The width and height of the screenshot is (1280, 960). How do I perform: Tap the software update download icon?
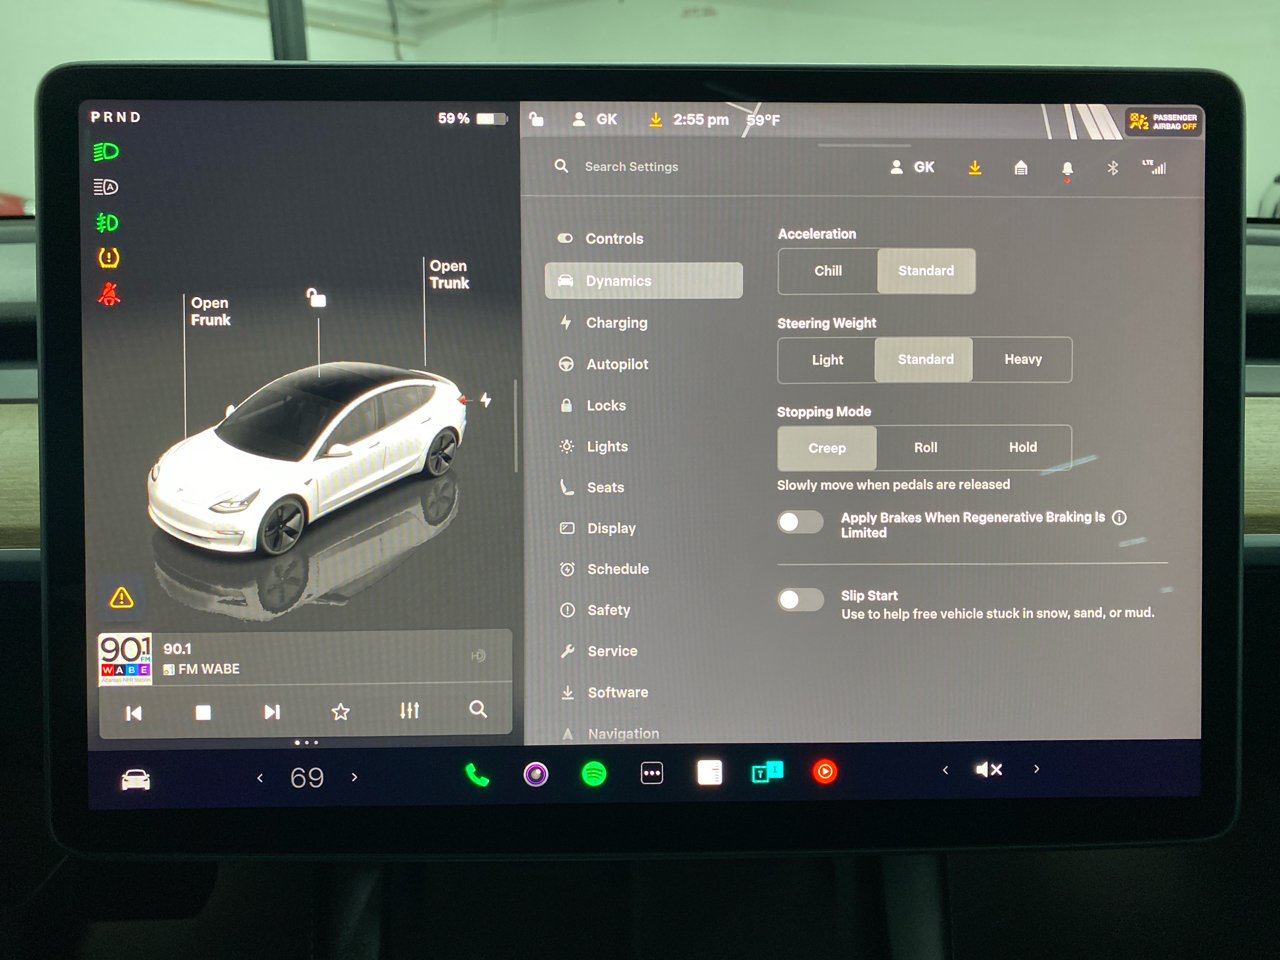click(x=974, y=167)
